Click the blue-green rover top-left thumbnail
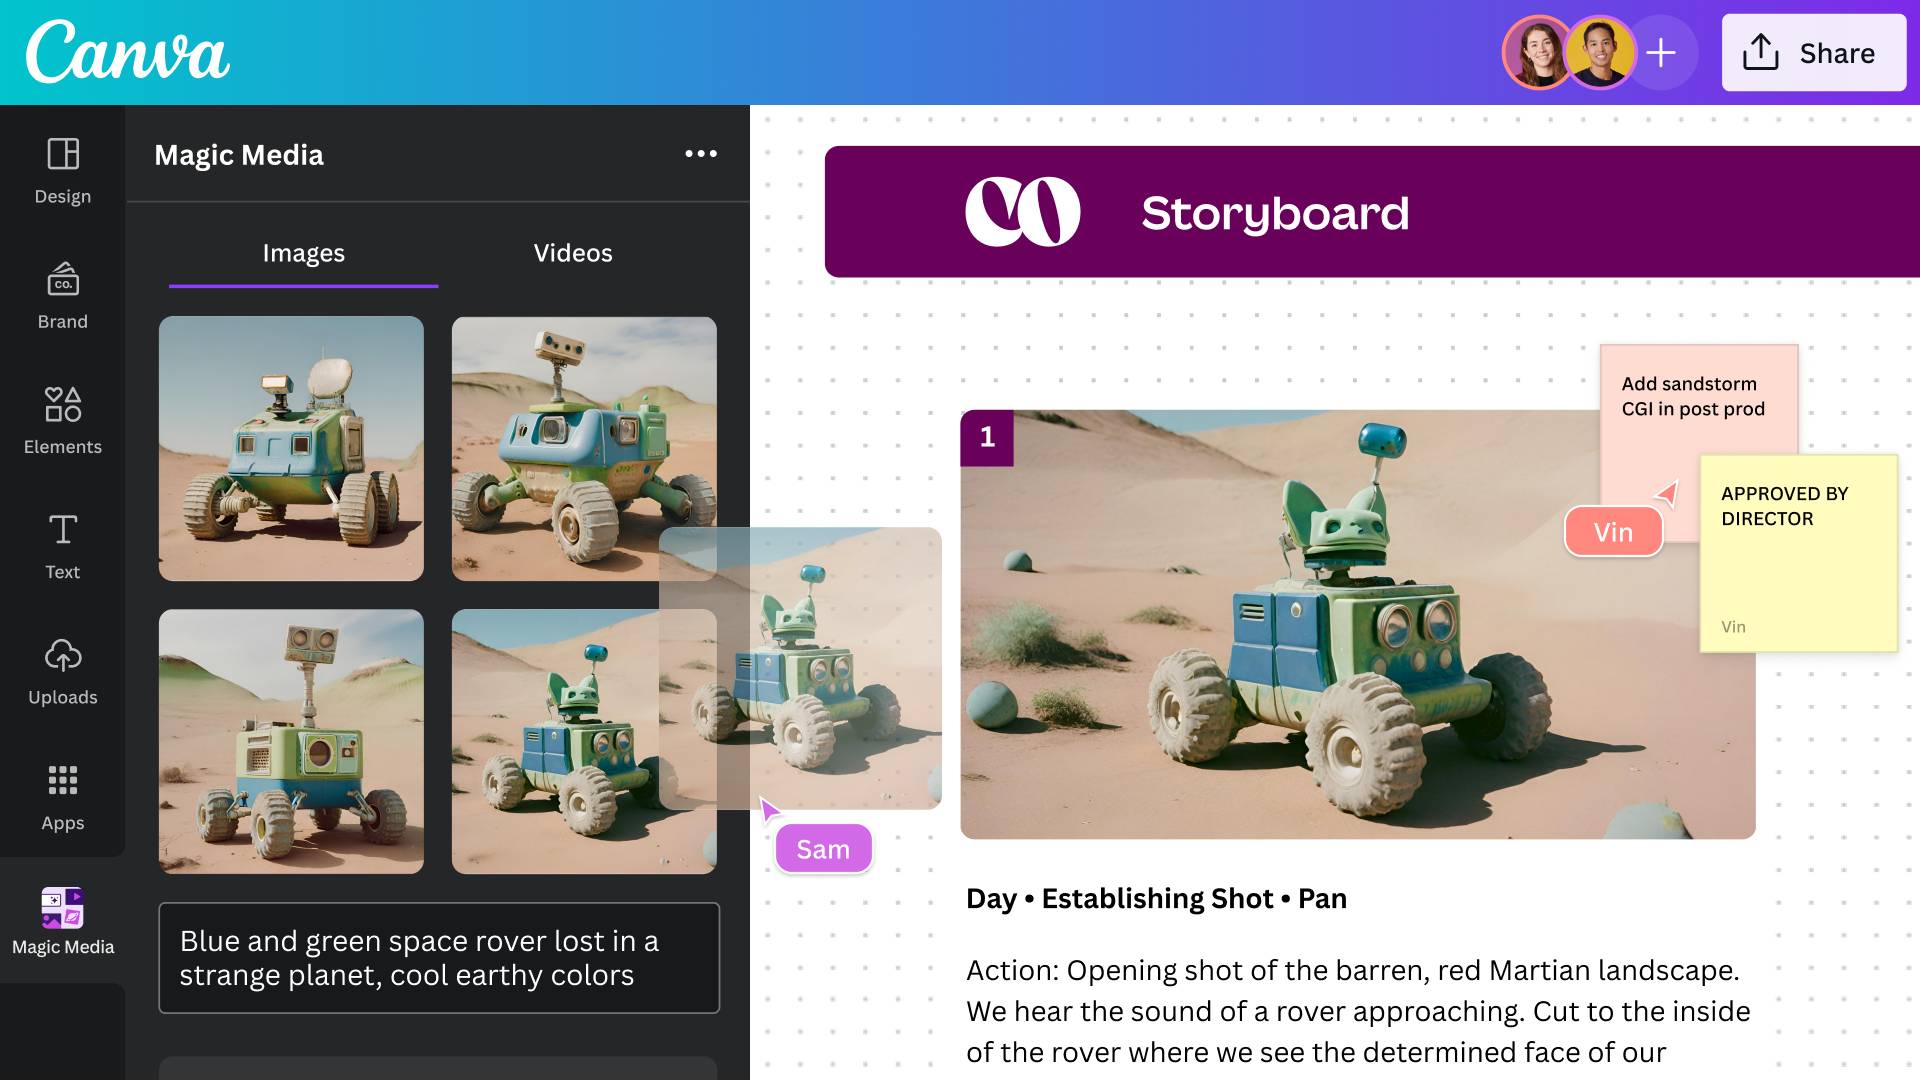 tap(291, 448)
